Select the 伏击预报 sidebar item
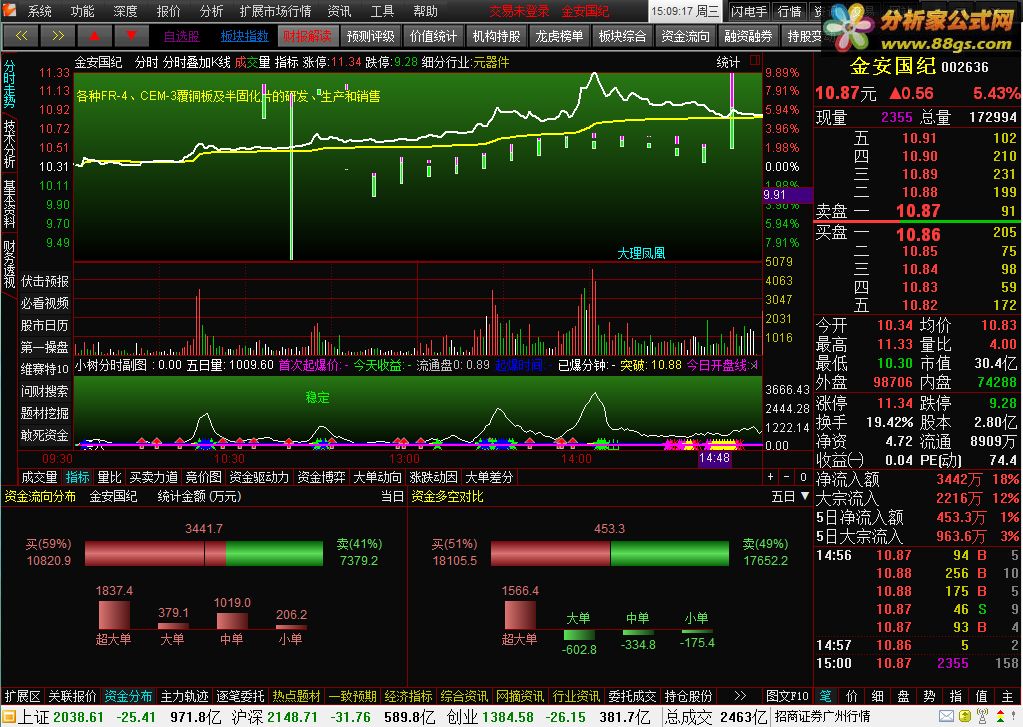 [x=44, y=281]
